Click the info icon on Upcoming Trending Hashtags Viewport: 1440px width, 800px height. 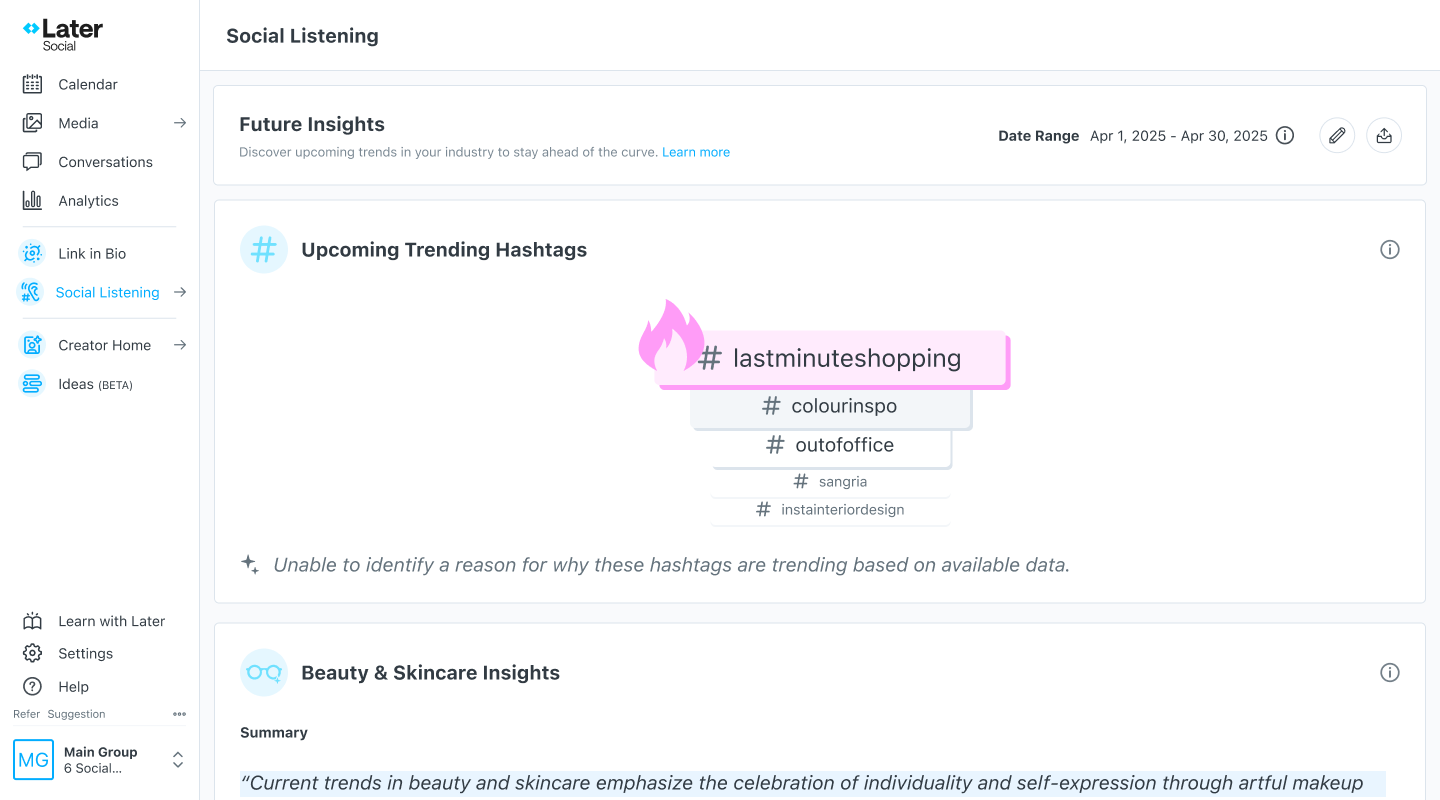[x=1390, y=249]
